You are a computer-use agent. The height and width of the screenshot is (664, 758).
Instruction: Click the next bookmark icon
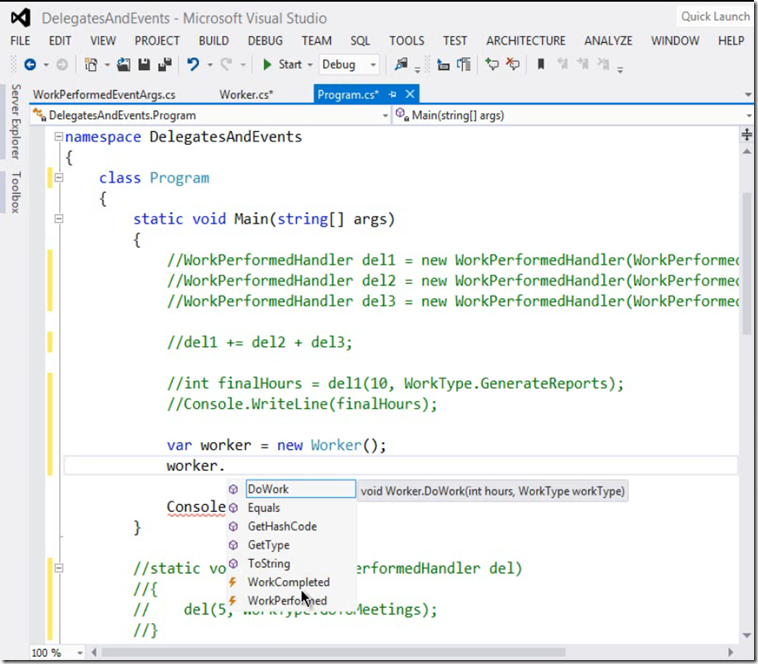tap(583, 64)
